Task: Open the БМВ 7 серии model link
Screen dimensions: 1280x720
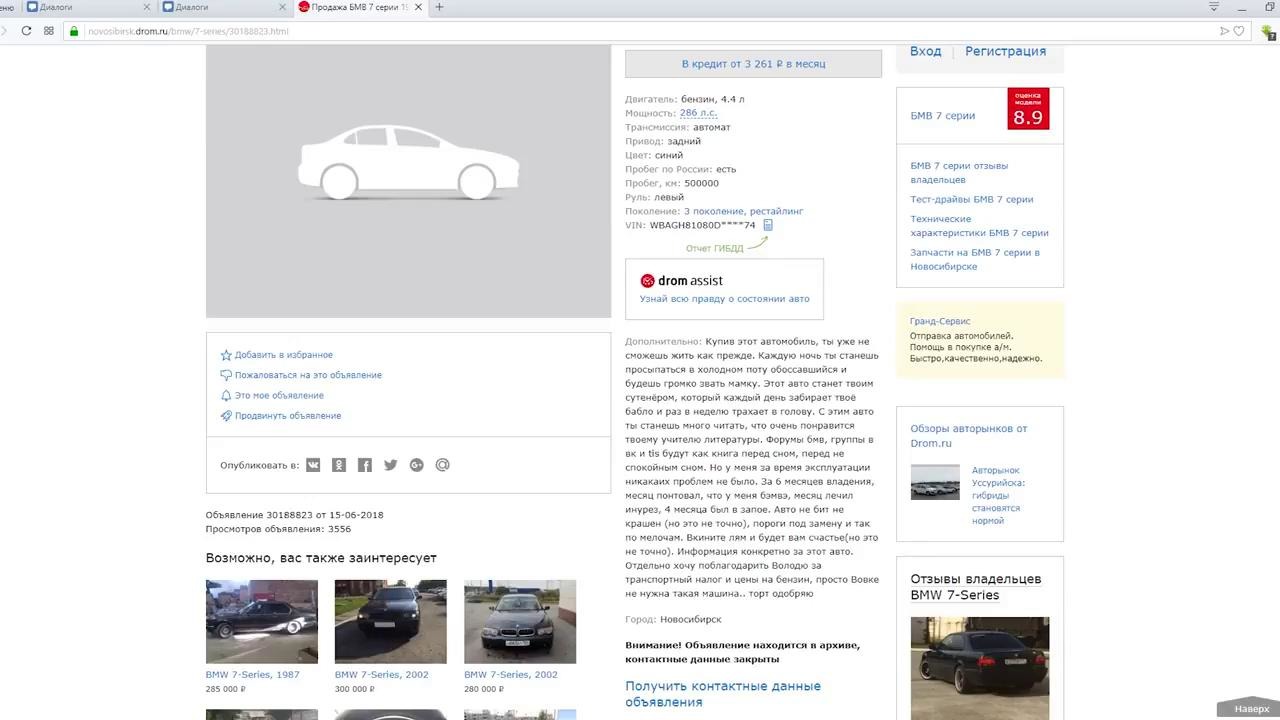Action: coord(943,116)
